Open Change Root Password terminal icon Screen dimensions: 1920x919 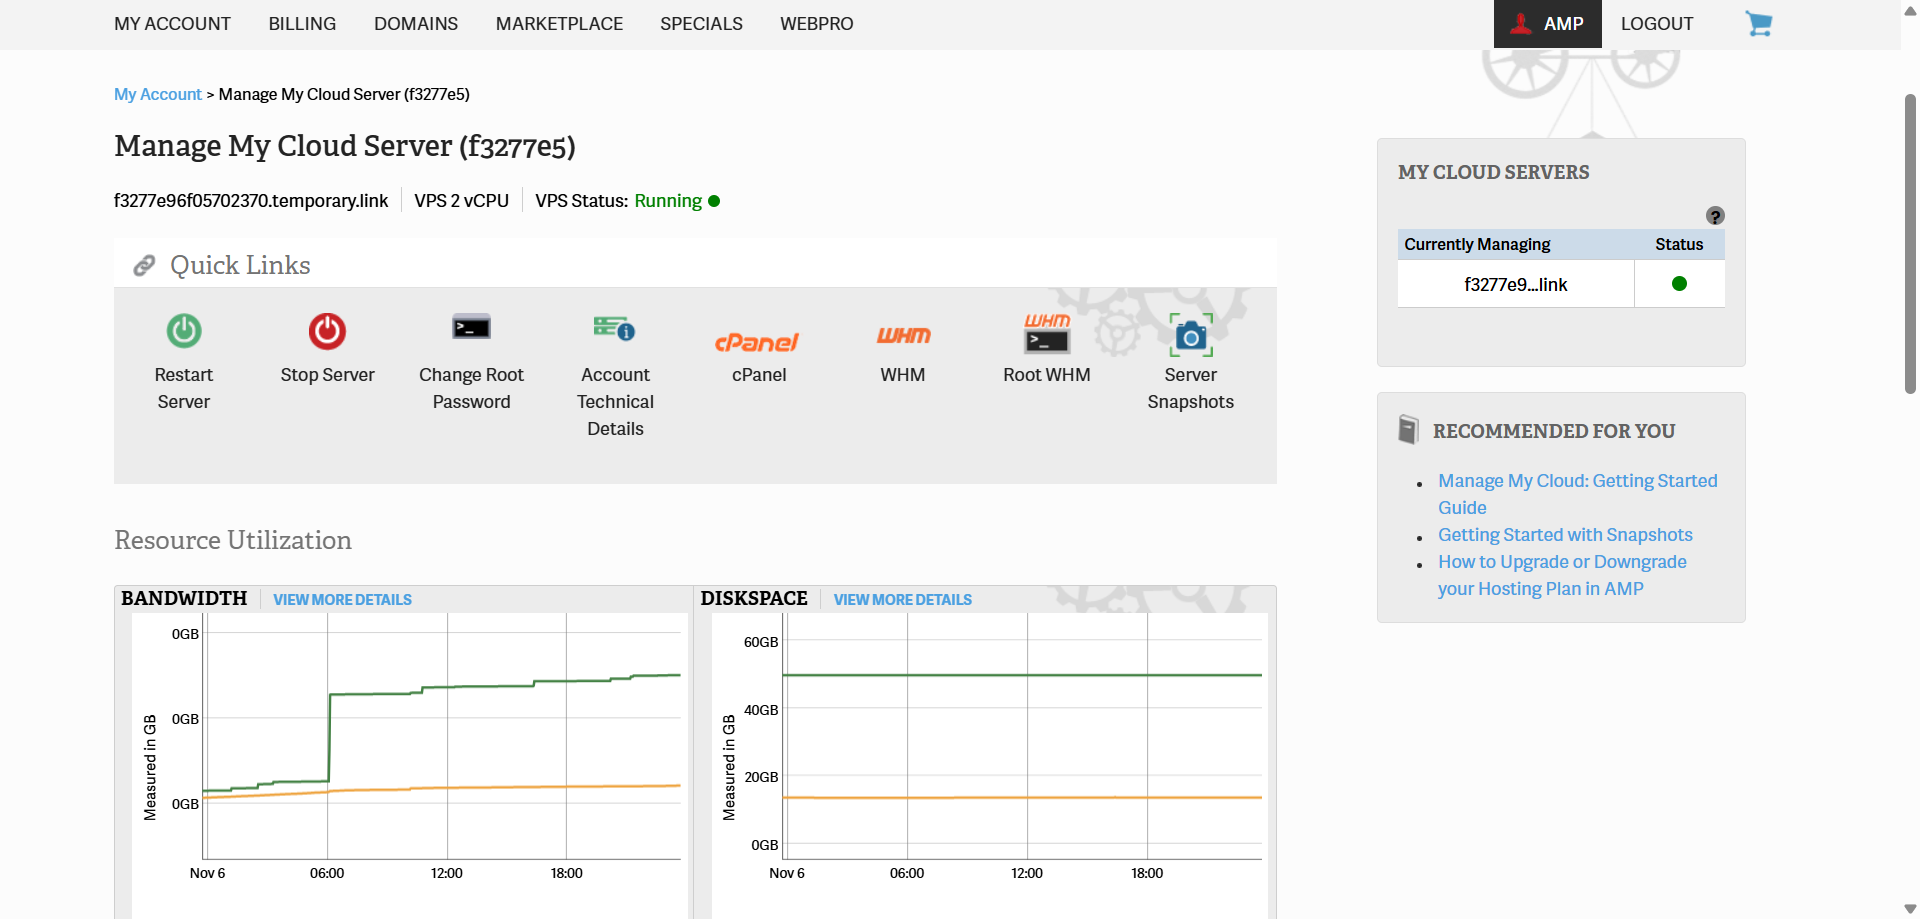pyautogui.click(x=471, y=327)
